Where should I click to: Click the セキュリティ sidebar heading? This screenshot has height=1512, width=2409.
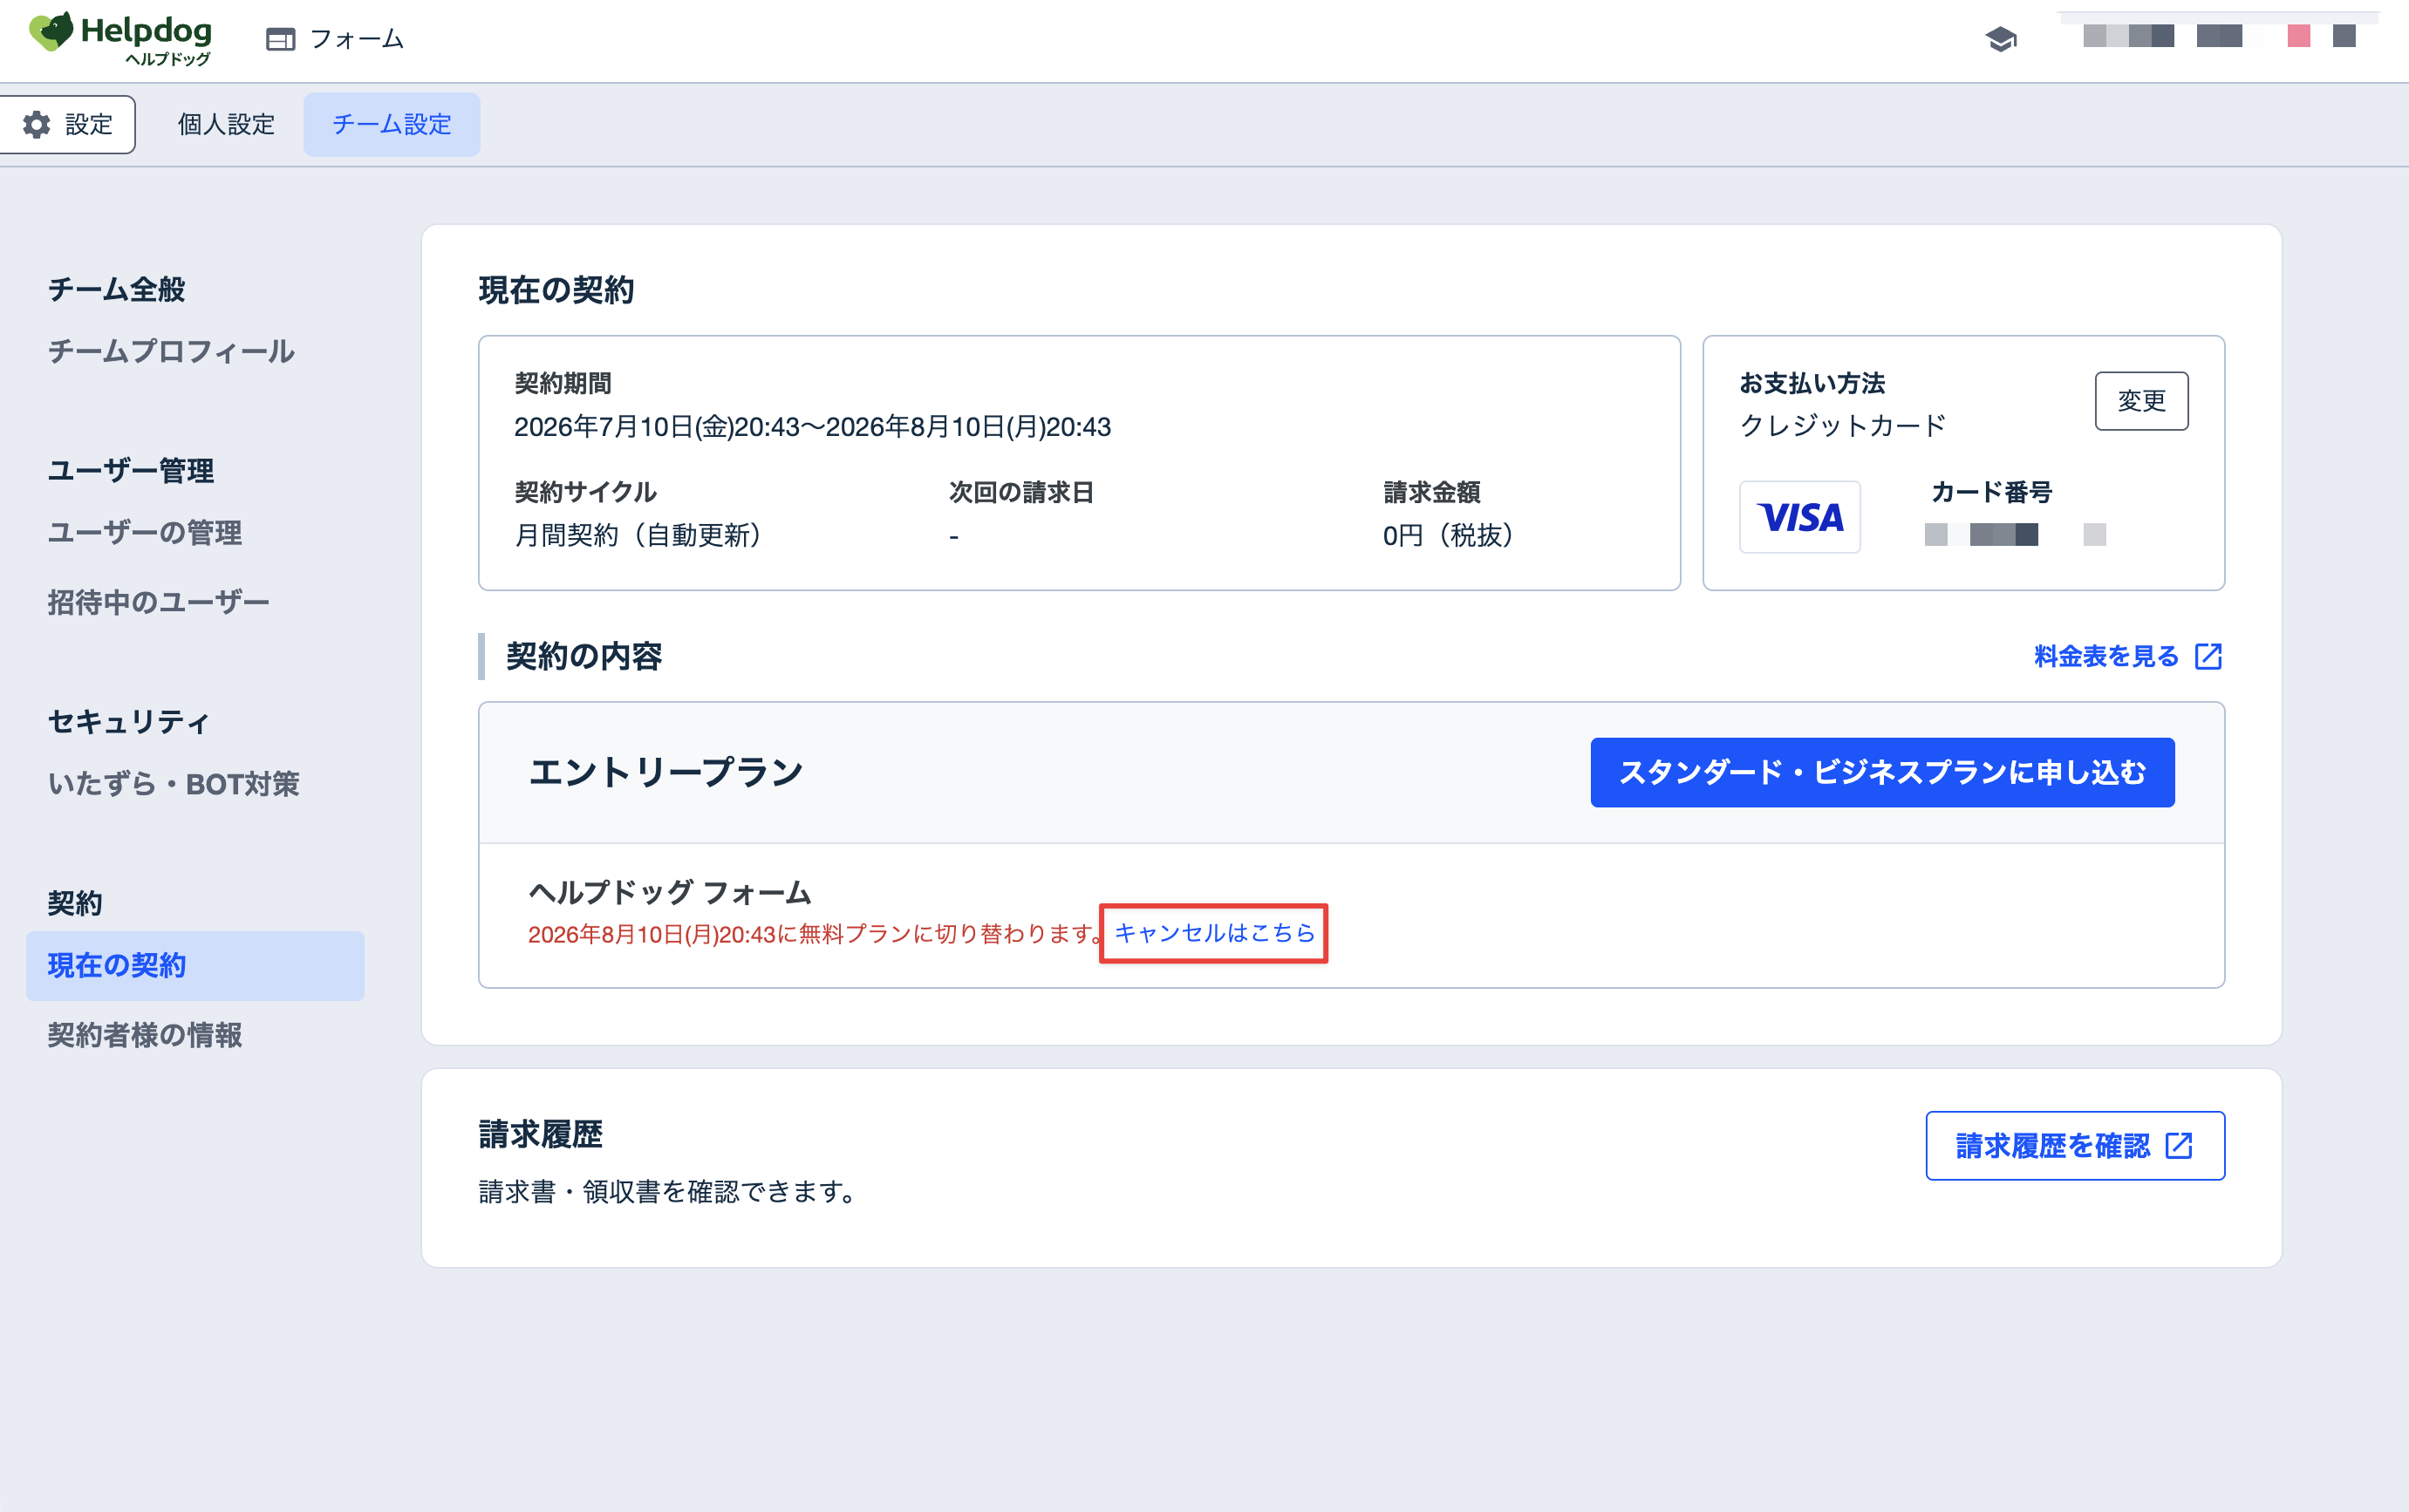129,721
